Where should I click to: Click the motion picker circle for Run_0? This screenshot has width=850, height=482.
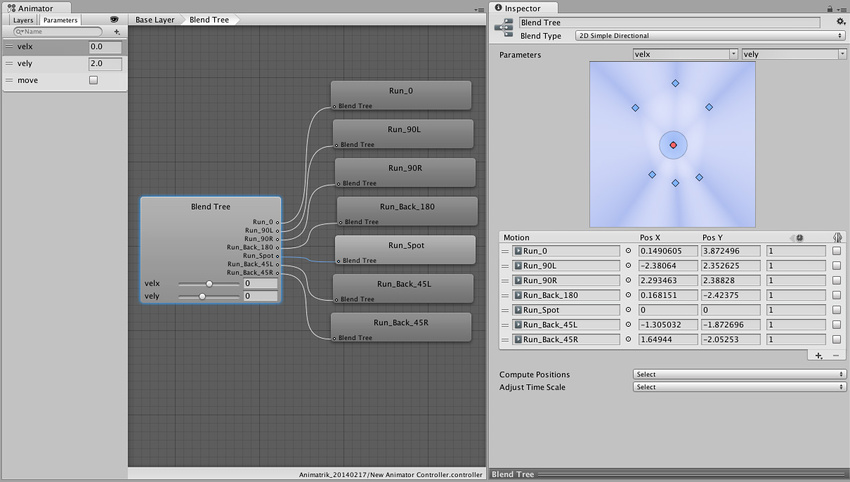click(x=628, y=251)
